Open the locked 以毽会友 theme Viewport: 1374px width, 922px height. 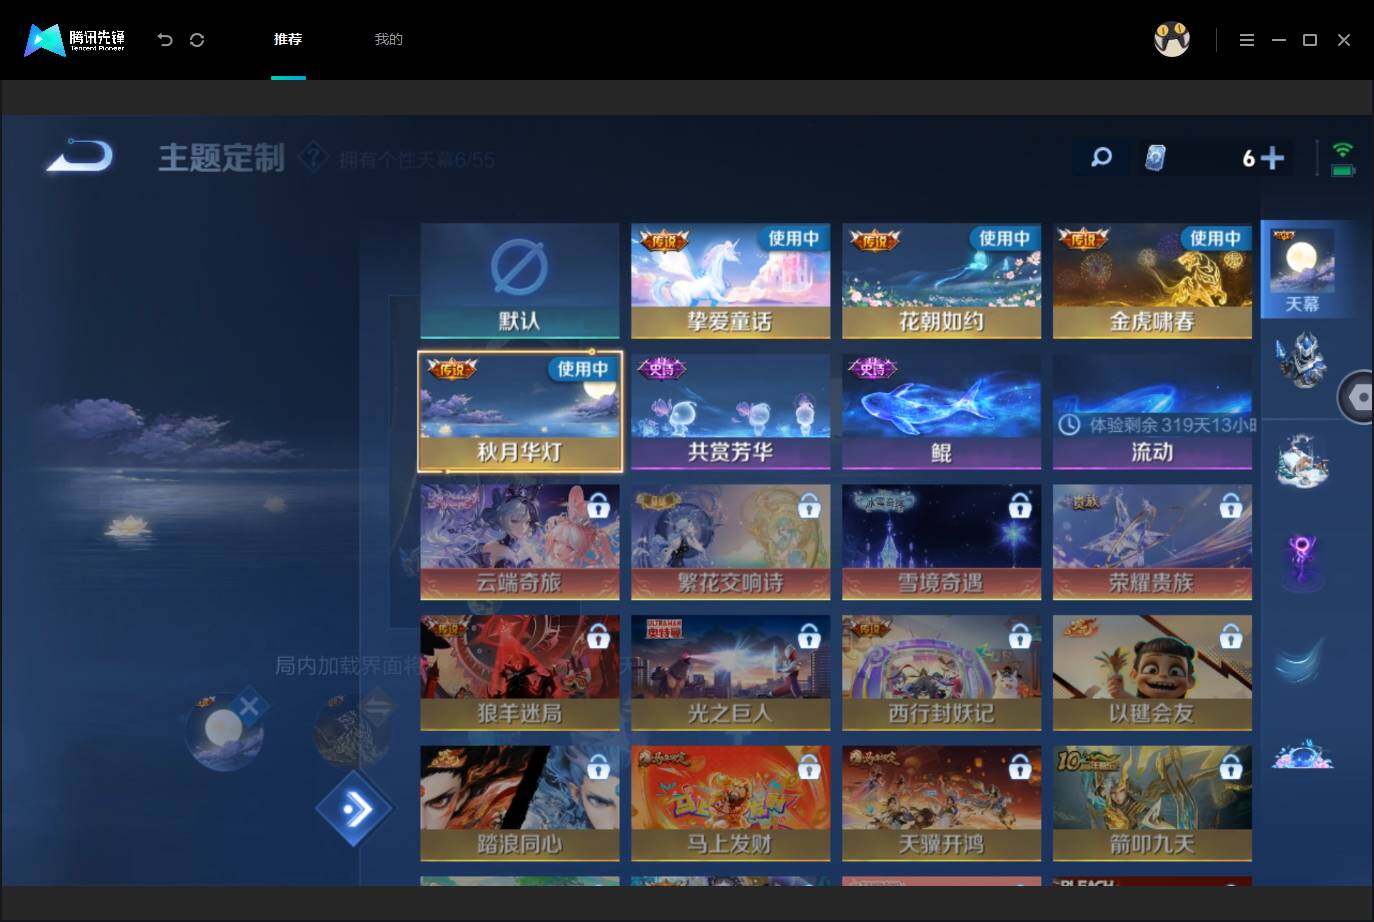pos(1152,673)
